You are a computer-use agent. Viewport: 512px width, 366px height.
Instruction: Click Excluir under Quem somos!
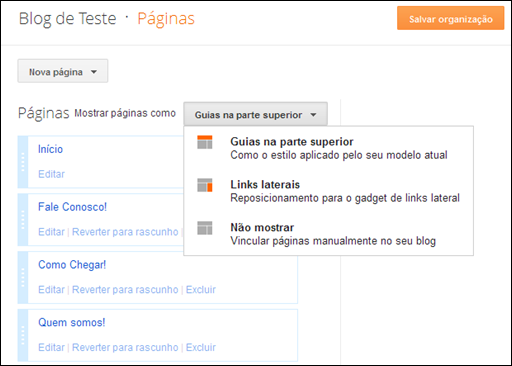(201, 347)
